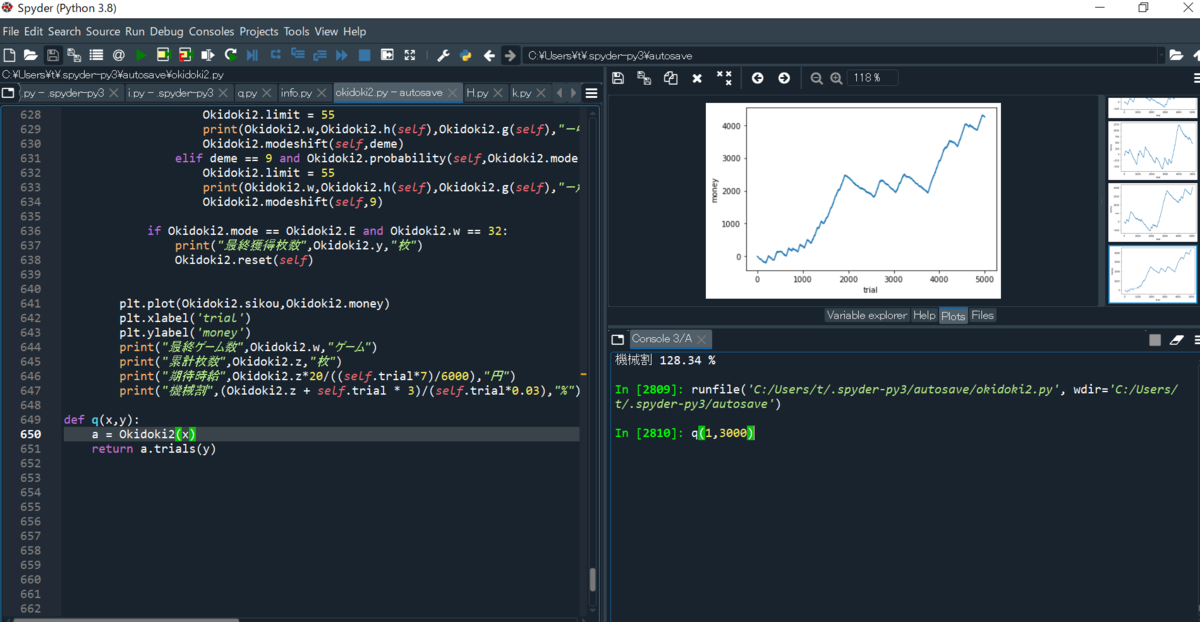
Task: Copy the plot to clipboard
Action: click(671, 78)
